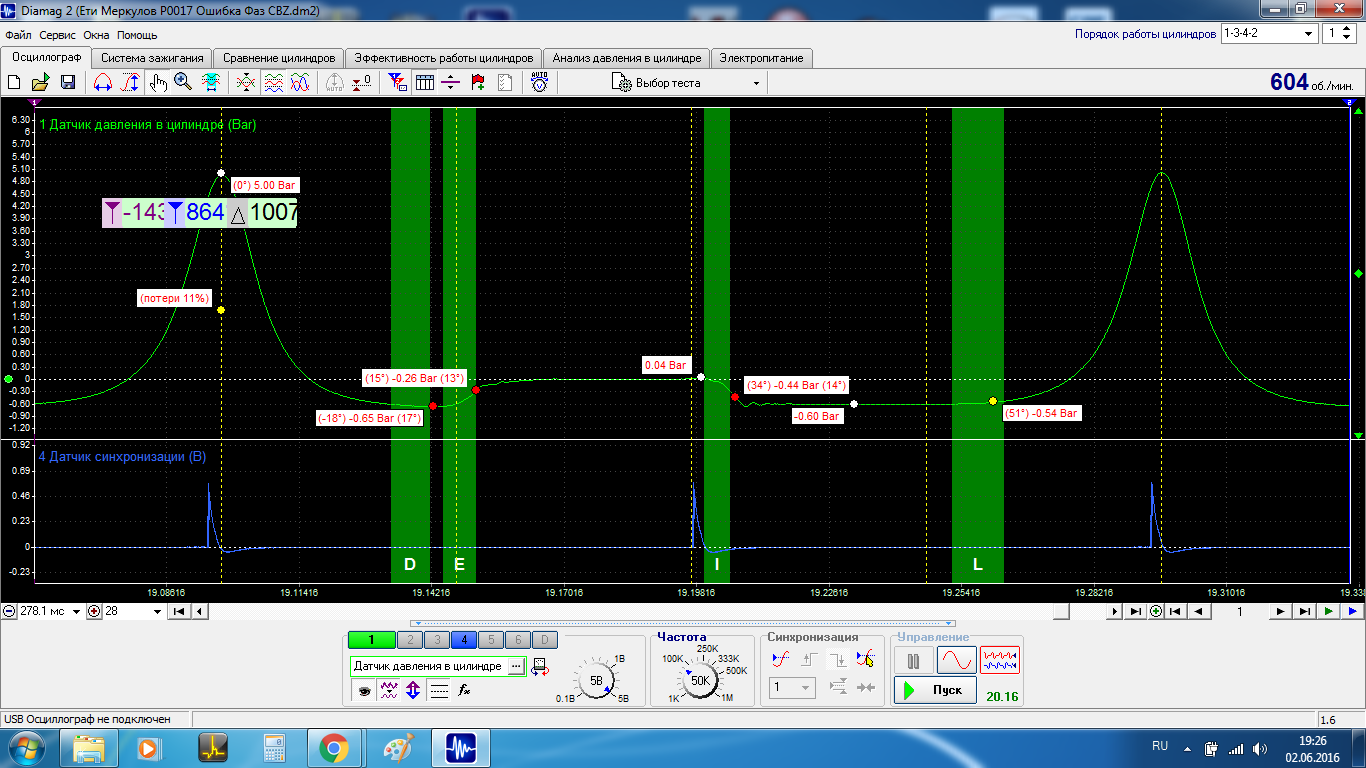Open the Анализ давления в цилиндре tab
1366x768 pixels.
627,58
